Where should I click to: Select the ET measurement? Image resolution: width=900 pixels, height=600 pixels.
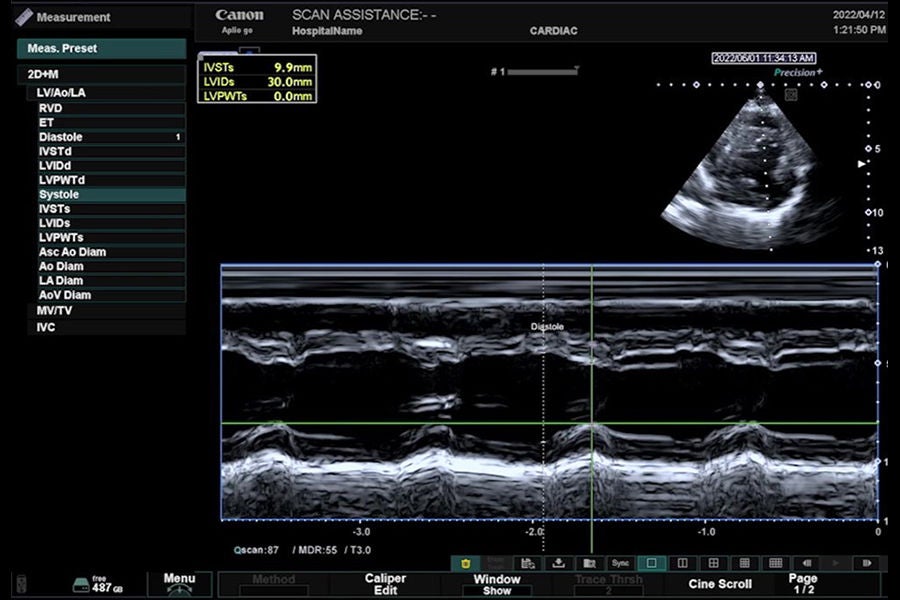pyautogui.click(x=111, y=122)
